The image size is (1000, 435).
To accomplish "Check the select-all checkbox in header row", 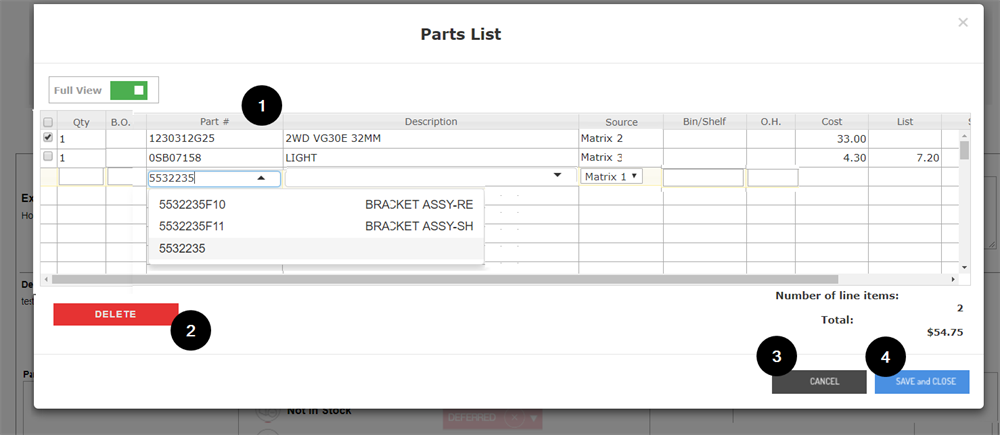I will point(48,122).
